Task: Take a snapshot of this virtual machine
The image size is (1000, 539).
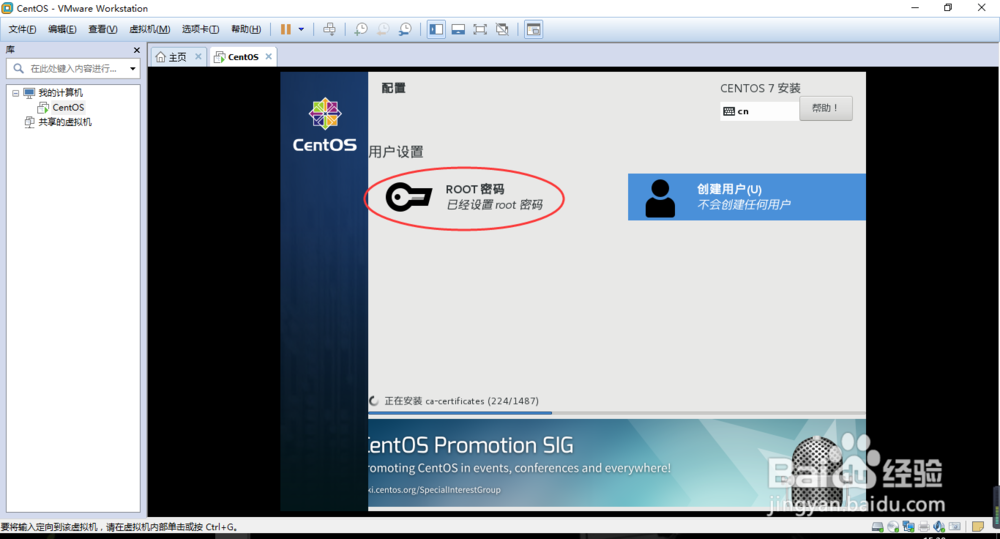Action: click(x=361, y=29)
